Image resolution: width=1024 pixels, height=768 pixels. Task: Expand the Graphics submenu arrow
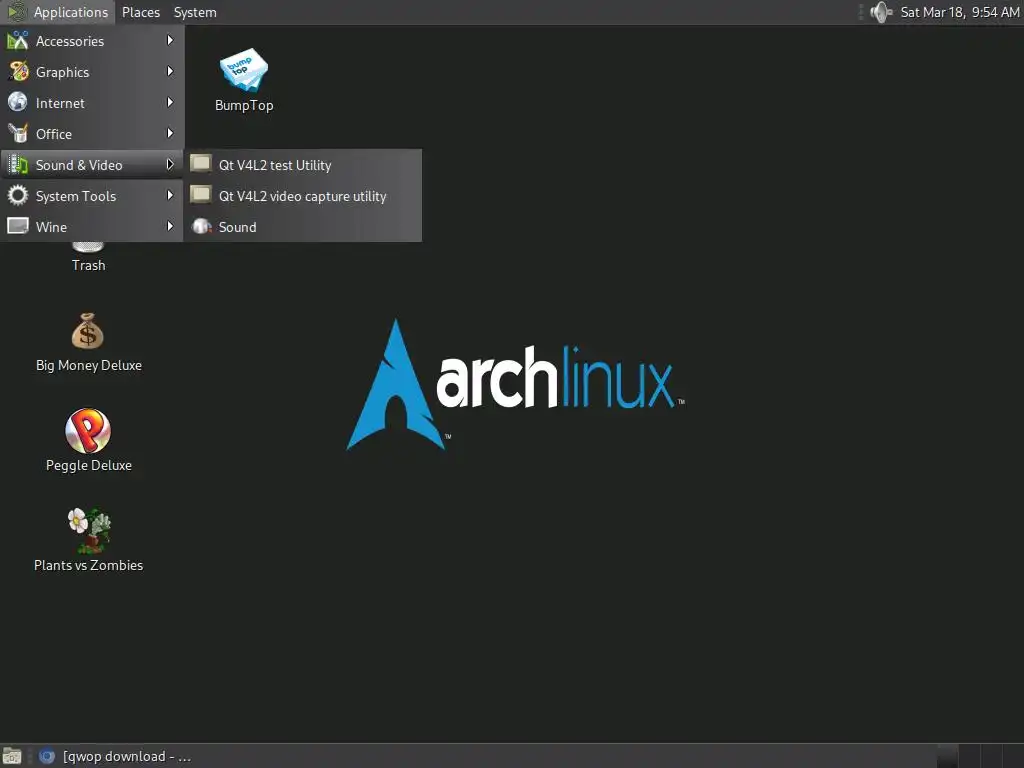(x=170, y=71)
